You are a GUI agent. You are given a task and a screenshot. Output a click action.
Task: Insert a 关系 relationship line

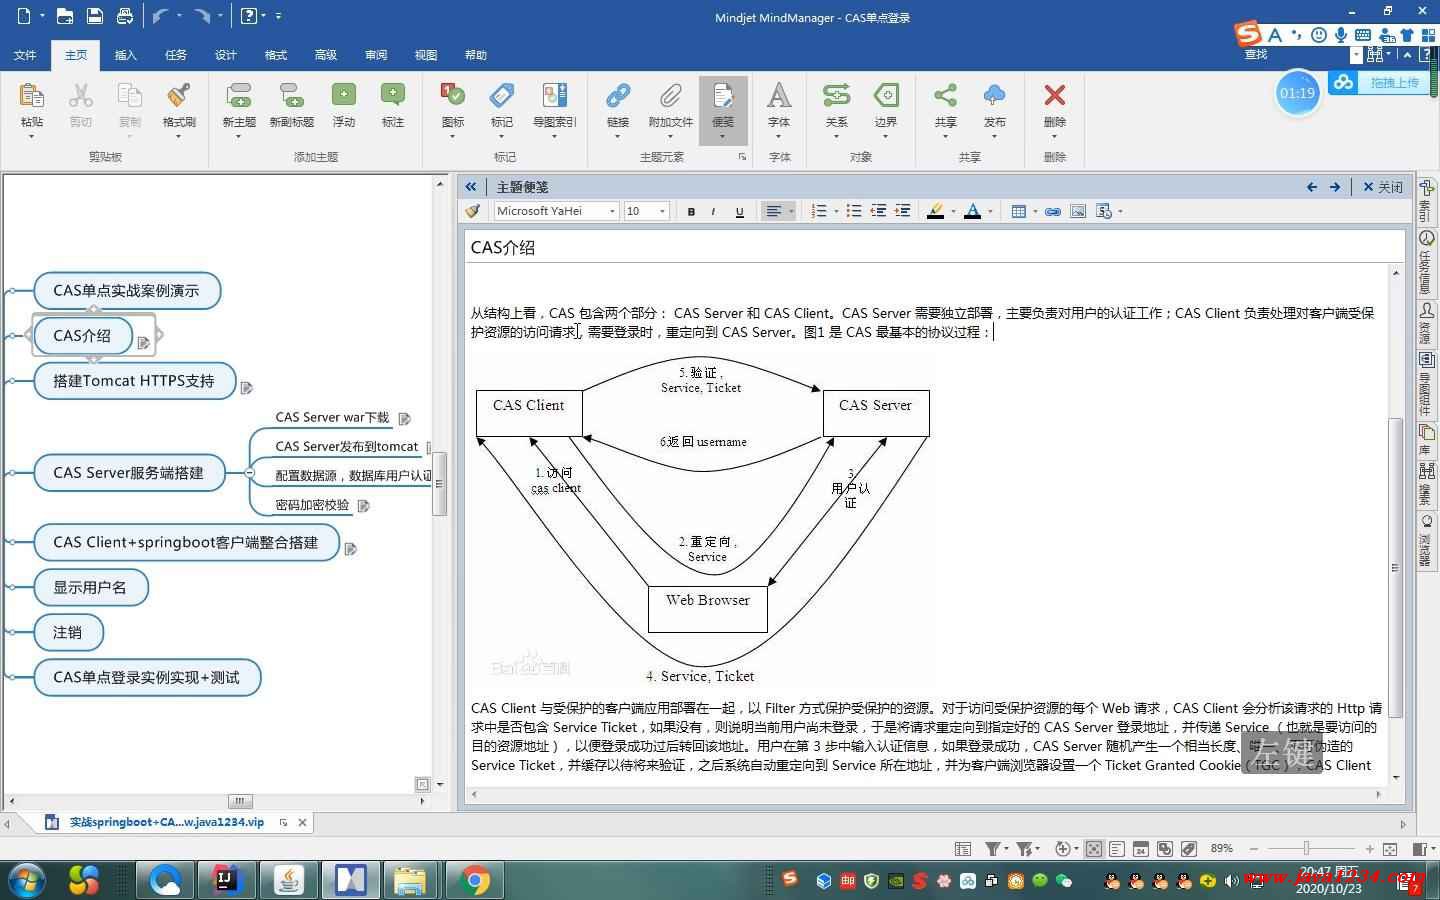pyautogui.click(x=836, y=95)
